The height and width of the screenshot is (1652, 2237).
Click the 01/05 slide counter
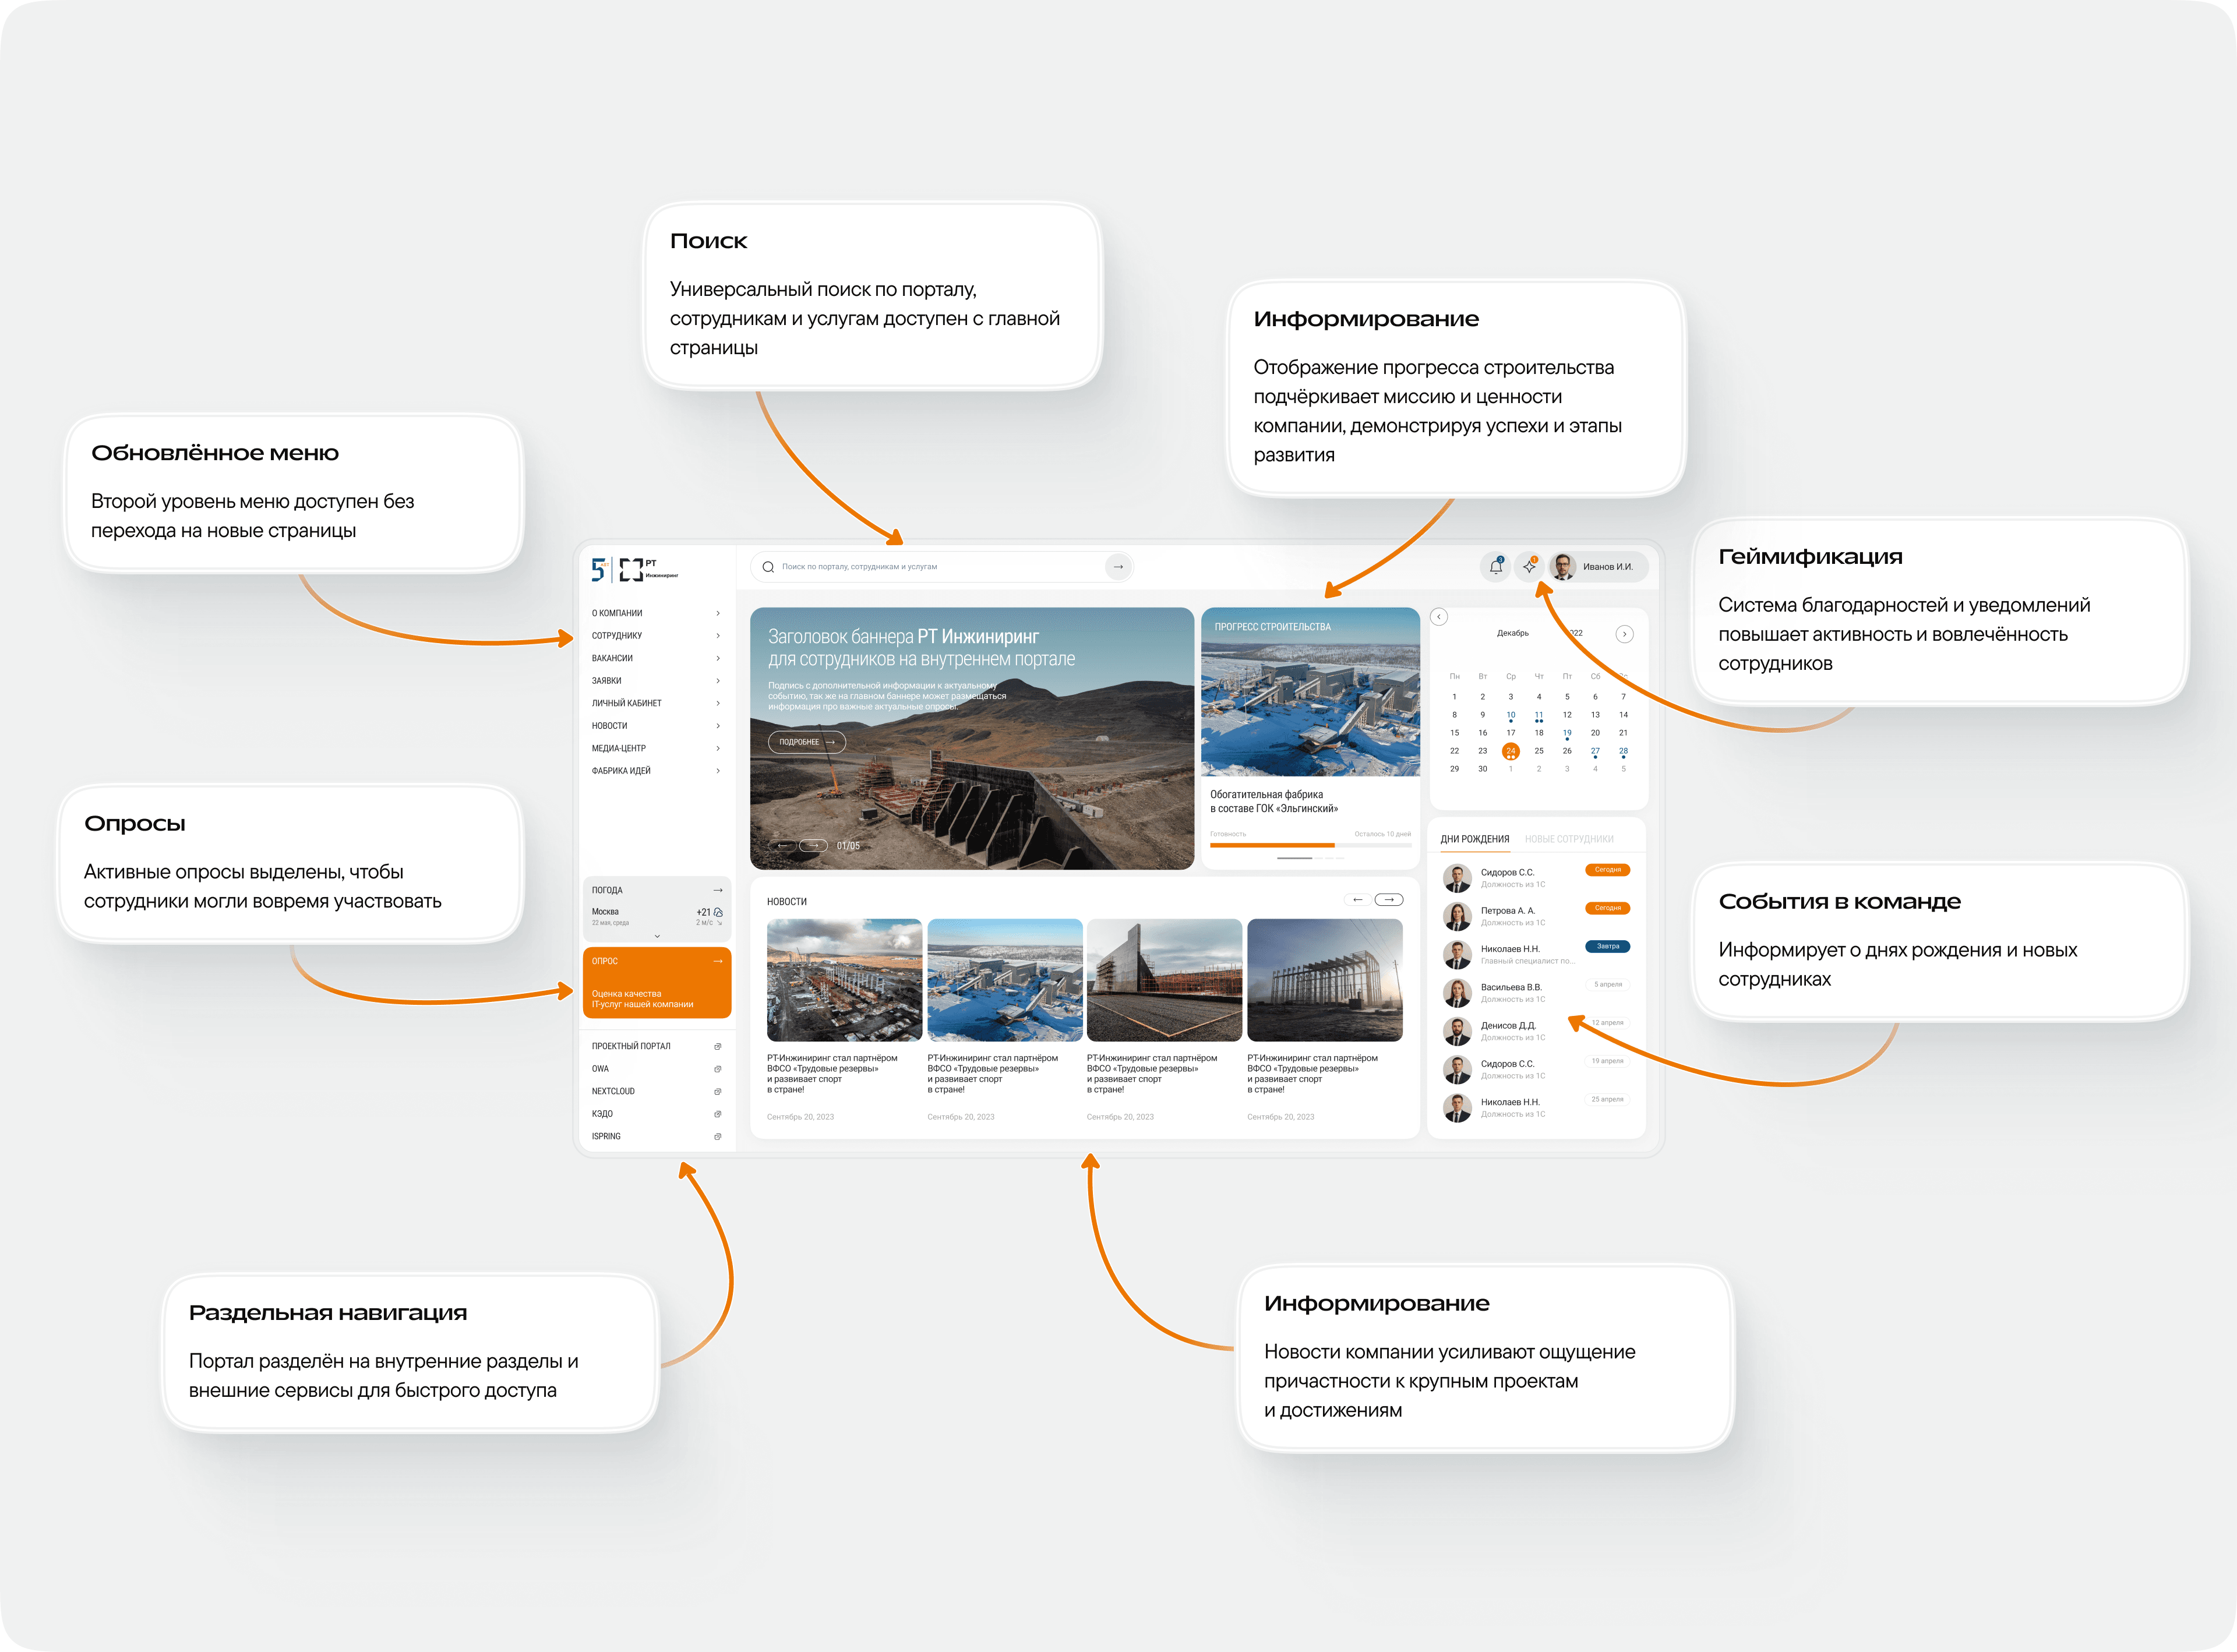coord(848,846)
